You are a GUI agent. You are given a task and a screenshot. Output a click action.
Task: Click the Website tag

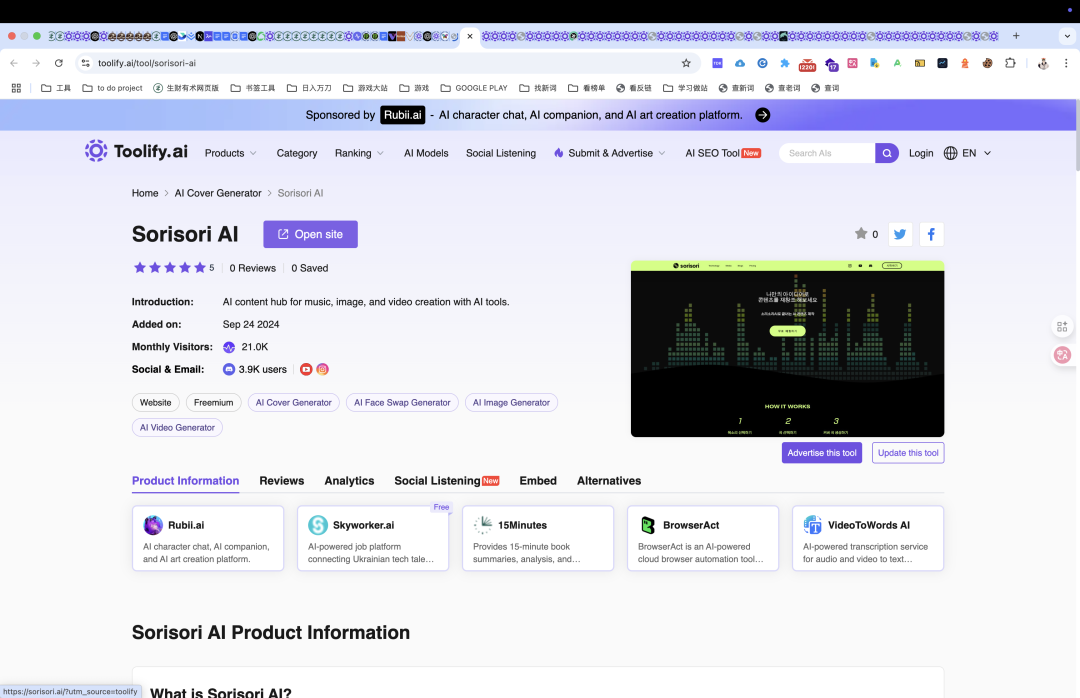point(156,402)
